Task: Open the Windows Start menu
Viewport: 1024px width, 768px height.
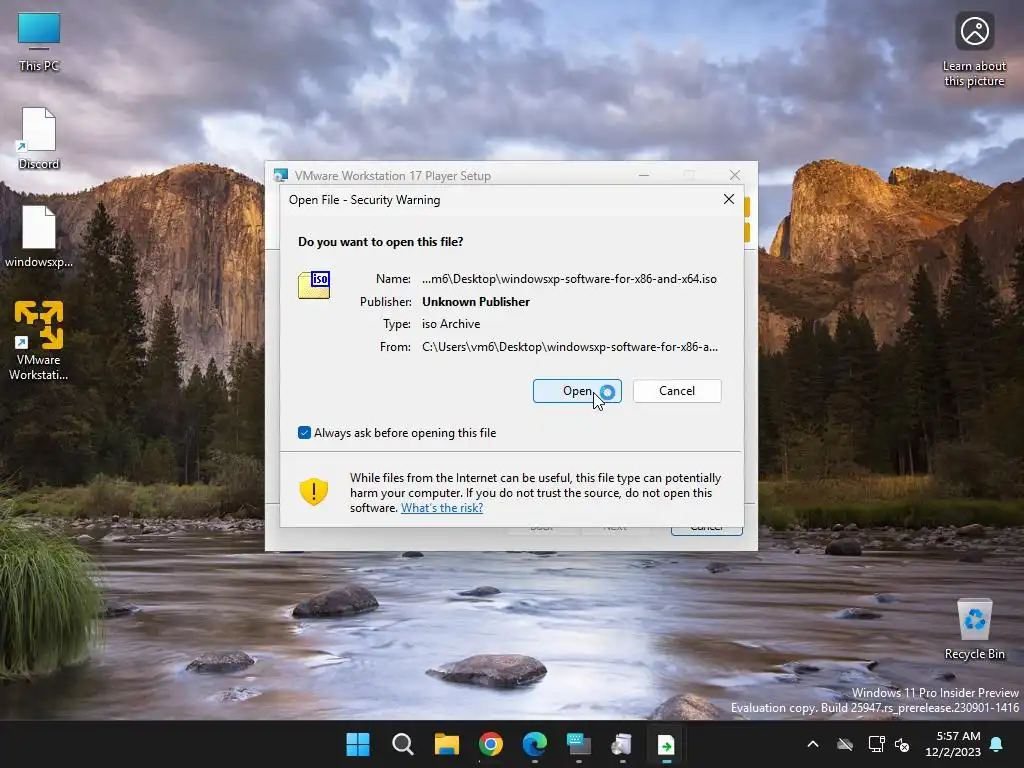Action: click(358, 744)
